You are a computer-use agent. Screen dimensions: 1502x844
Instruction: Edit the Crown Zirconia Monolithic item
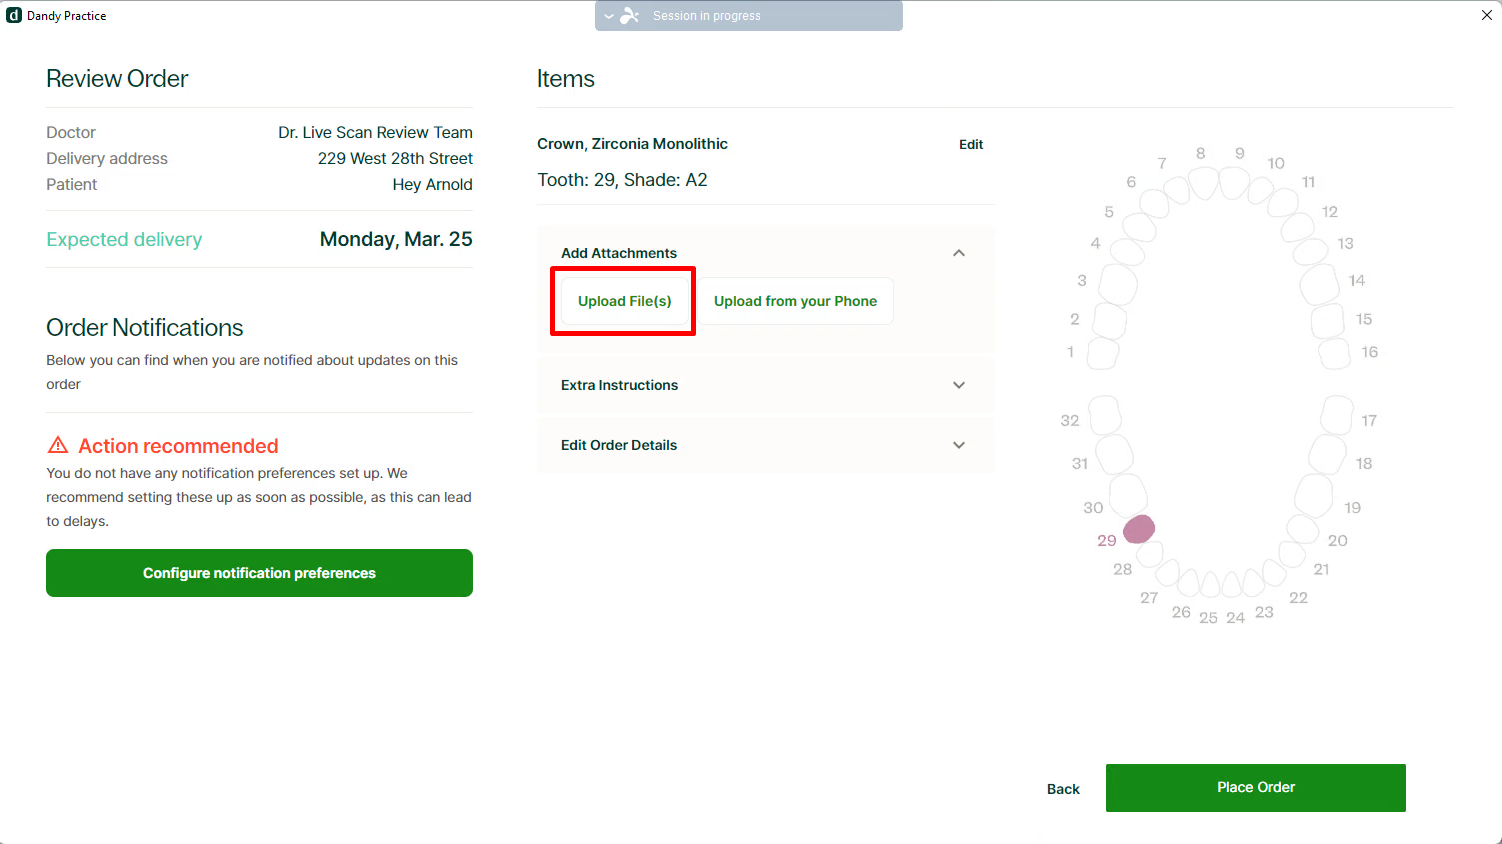click(x=970, y=145)
